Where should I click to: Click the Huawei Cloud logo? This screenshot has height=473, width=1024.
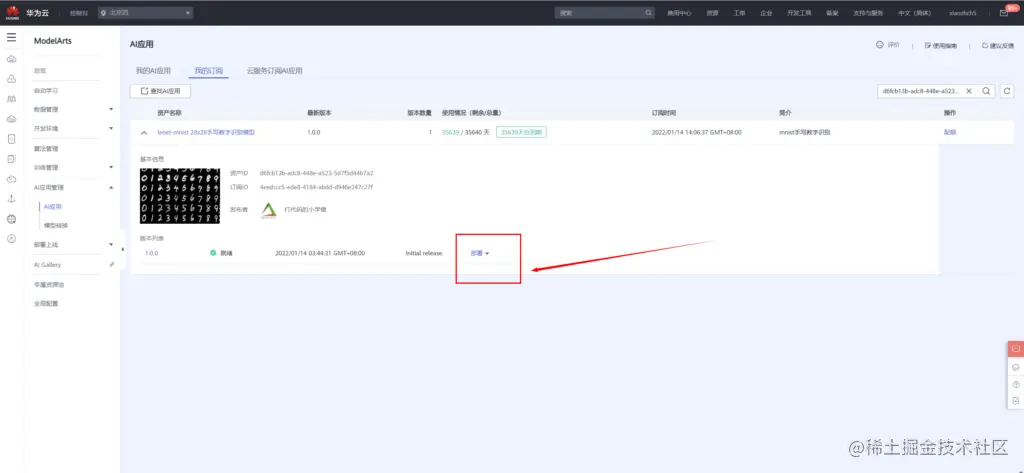click(12, 12)
